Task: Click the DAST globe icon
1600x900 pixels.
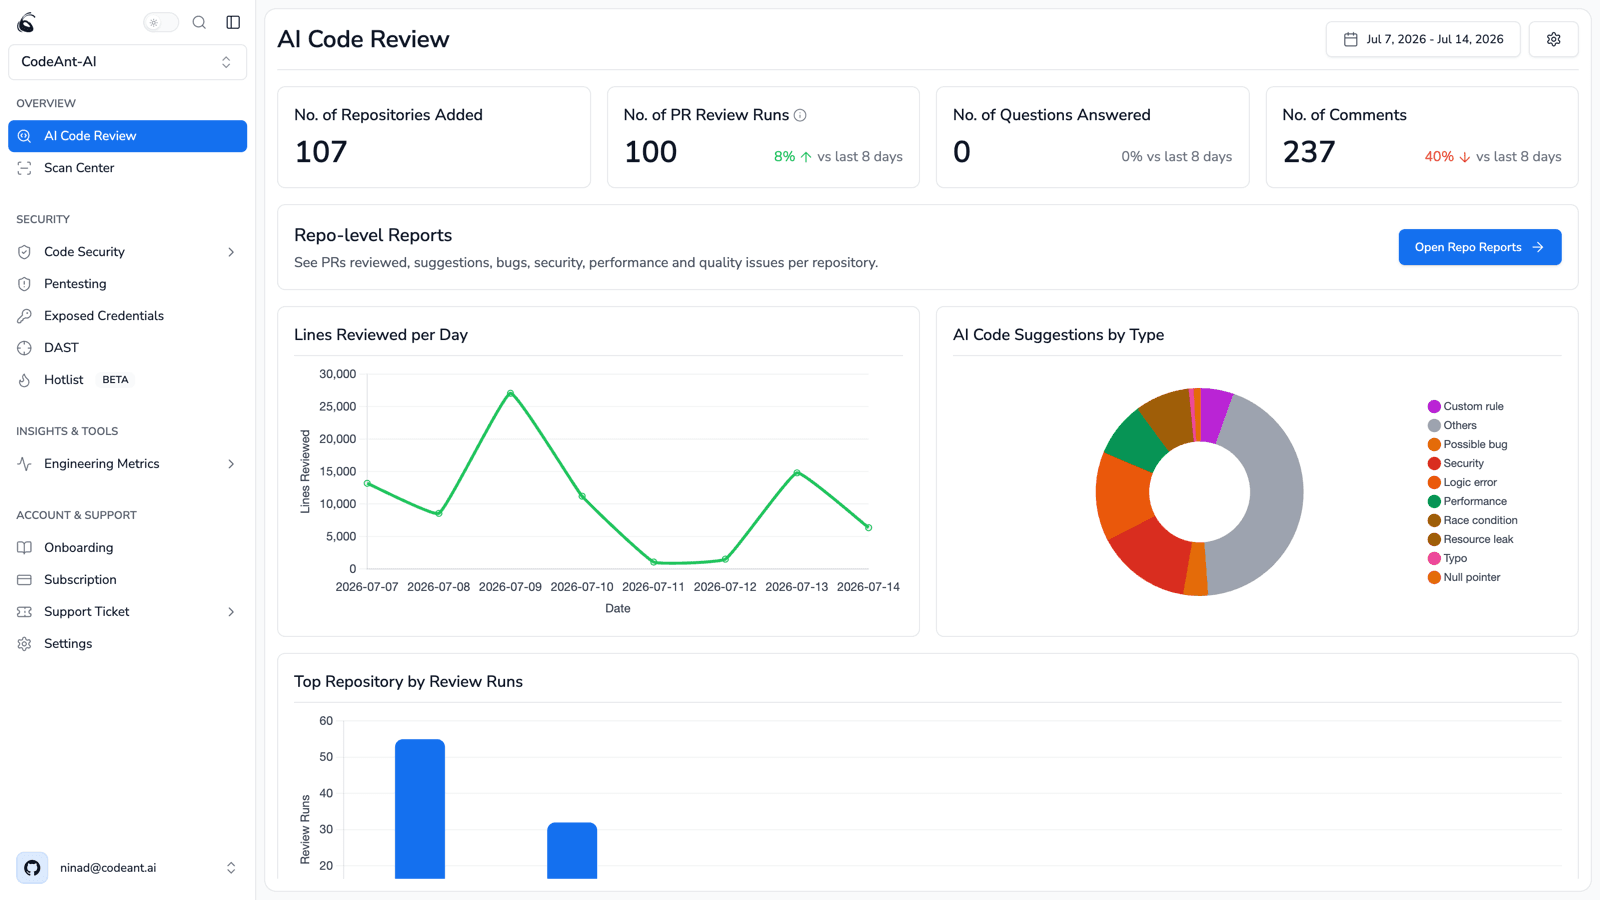Action: (x=25, y=348)
